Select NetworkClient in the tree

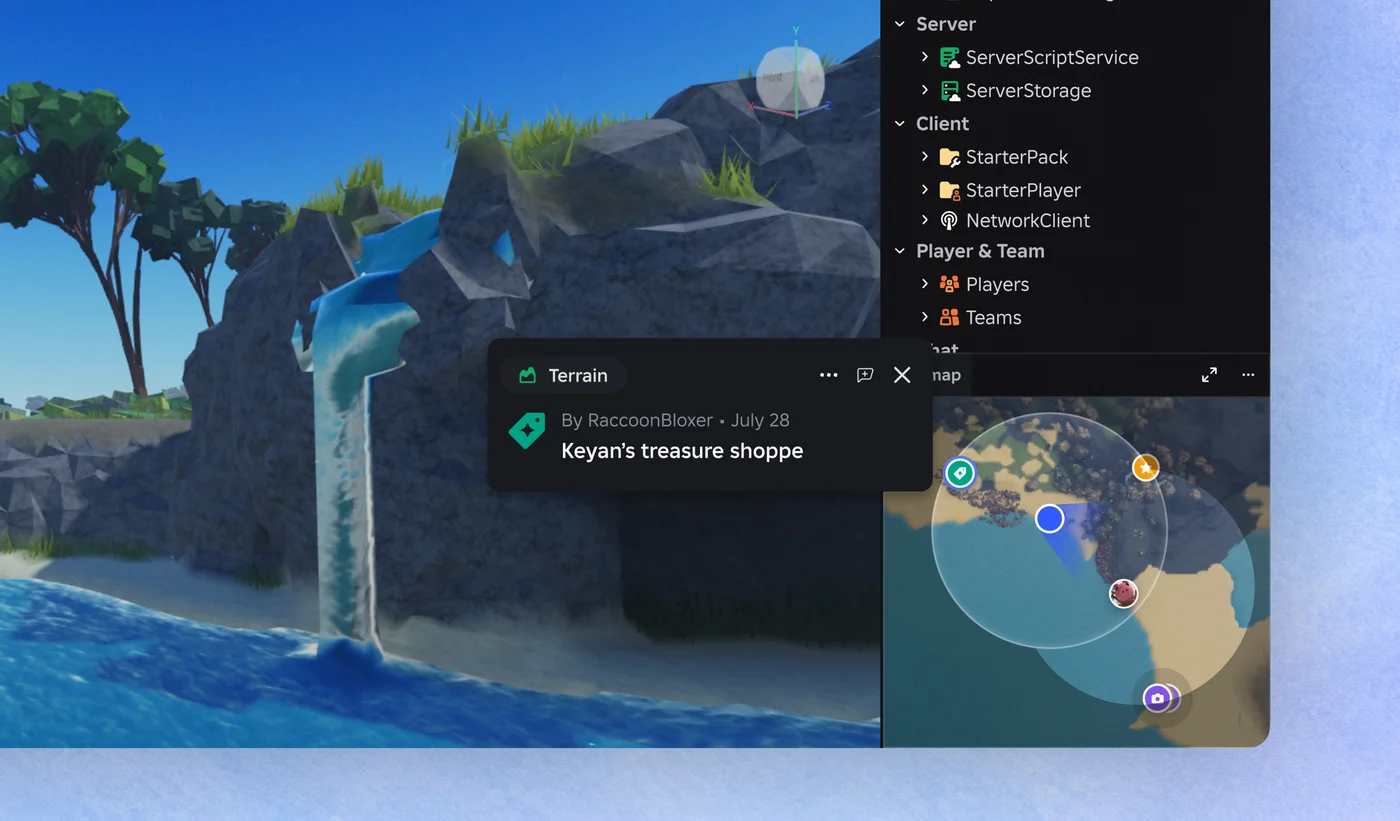point(1028,220)
